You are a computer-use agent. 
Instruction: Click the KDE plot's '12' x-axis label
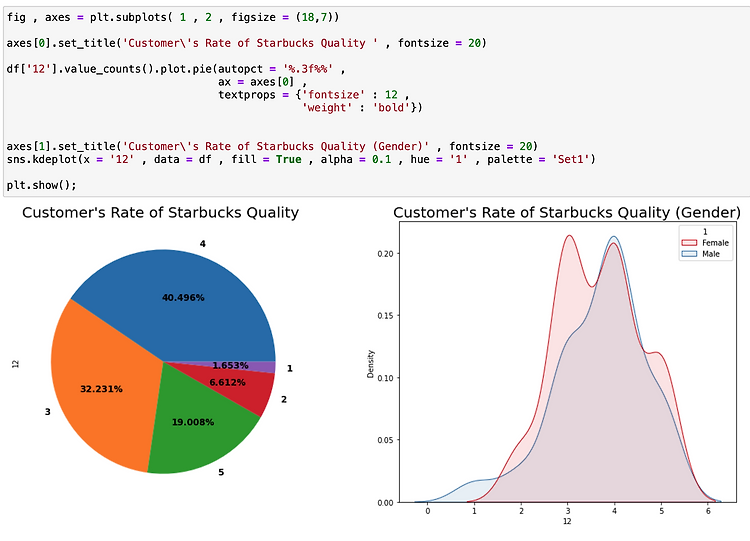pyautogui.click(x=567, y=521)
